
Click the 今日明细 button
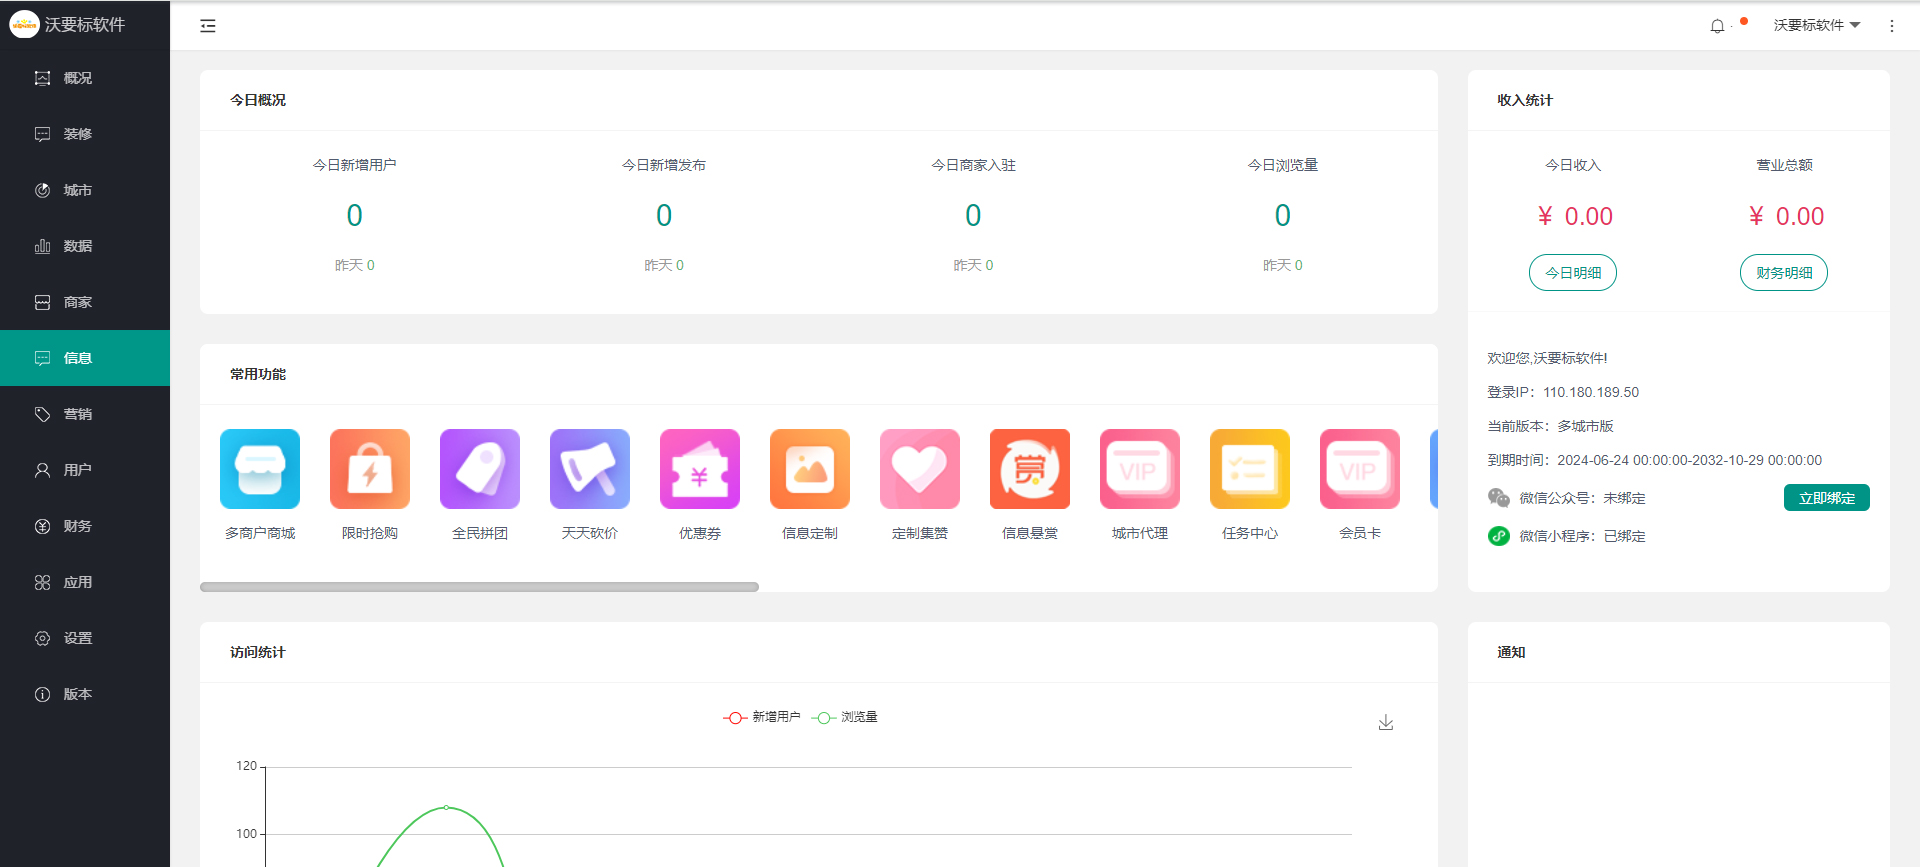pyautogui.click(x=1573, y=273)
